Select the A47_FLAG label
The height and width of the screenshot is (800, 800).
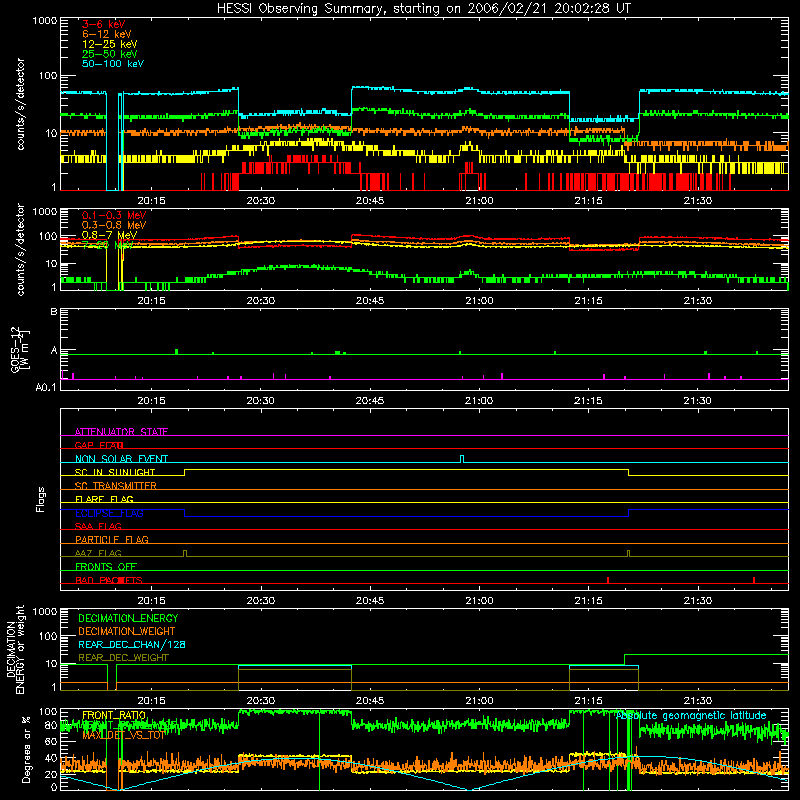point(98,553)
